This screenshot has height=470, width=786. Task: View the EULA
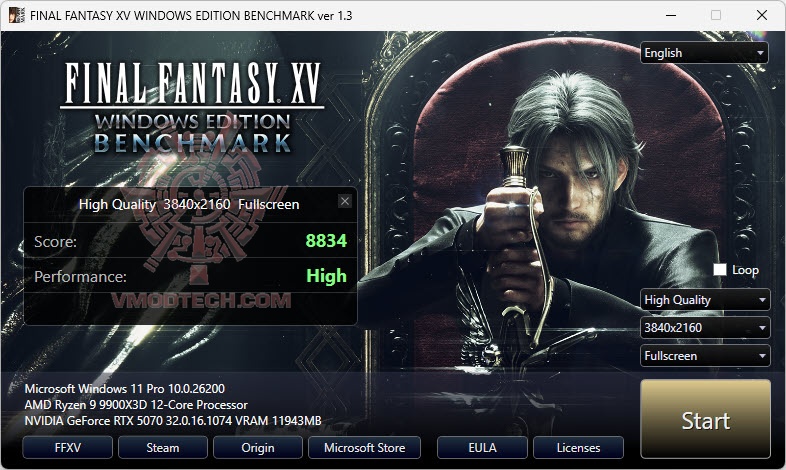coord(482,447)
